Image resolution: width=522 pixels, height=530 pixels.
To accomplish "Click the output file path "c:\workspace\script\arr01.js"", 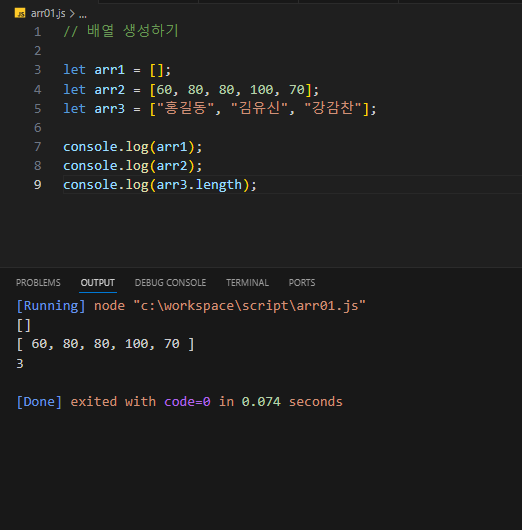I will click(250, 306).
